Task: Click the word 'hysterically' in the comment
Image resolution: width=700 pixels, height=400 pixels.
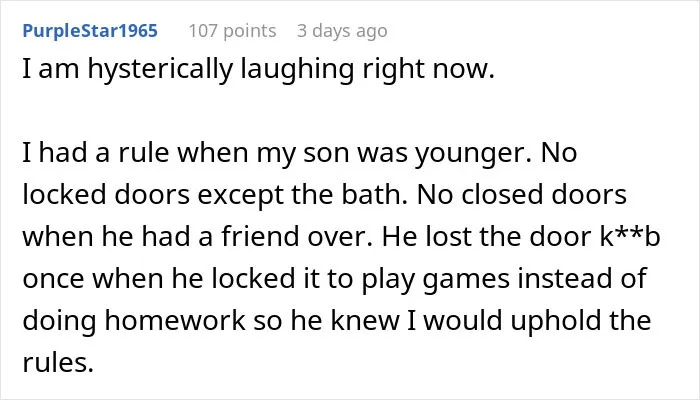Action: click(x=160, y=70)
